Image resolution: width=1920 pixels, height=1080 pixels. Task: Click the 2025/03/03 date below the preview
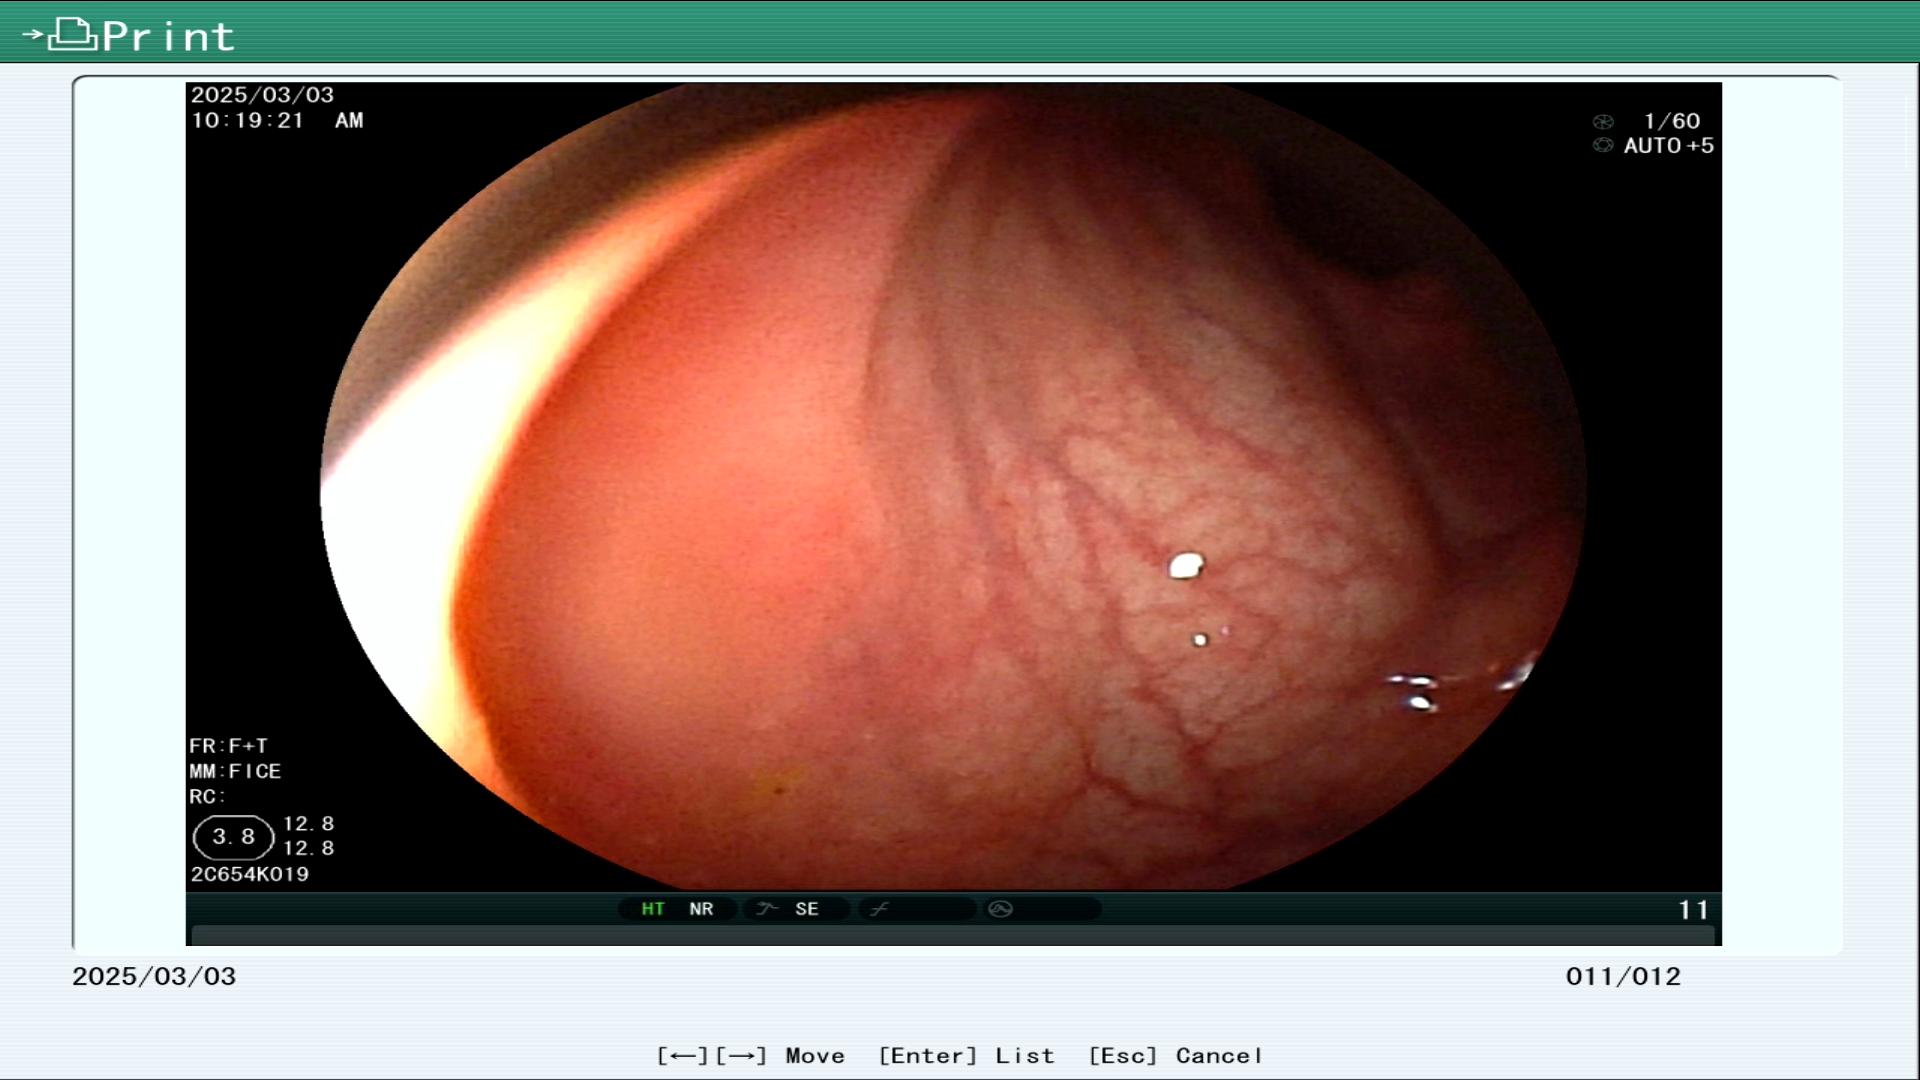[154, 976]
